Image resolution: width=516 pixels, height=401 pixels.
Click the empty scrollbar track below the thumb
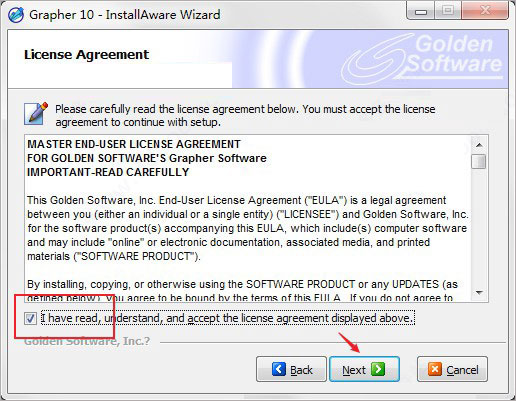(480, 227)
